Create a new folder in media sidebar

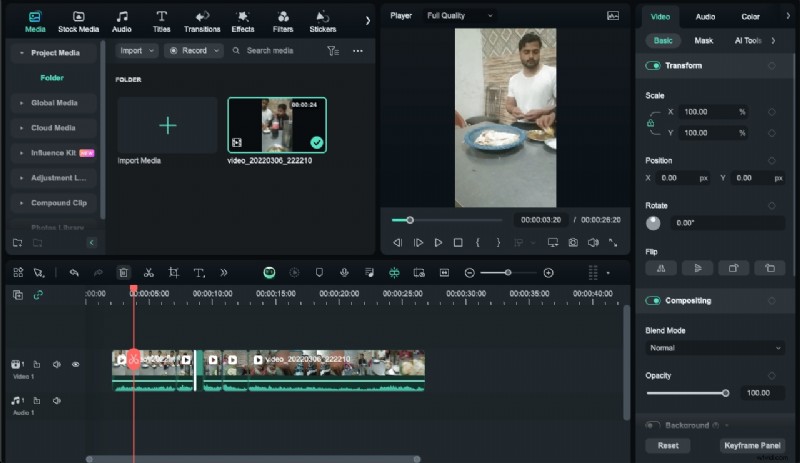[x=17, y=242]
